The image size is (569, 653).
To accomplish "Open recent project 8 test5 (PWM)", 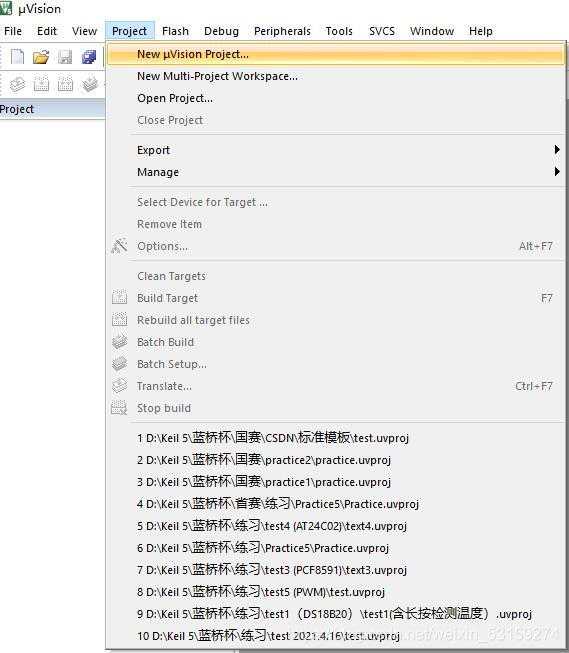I will [x=336, y=592].
